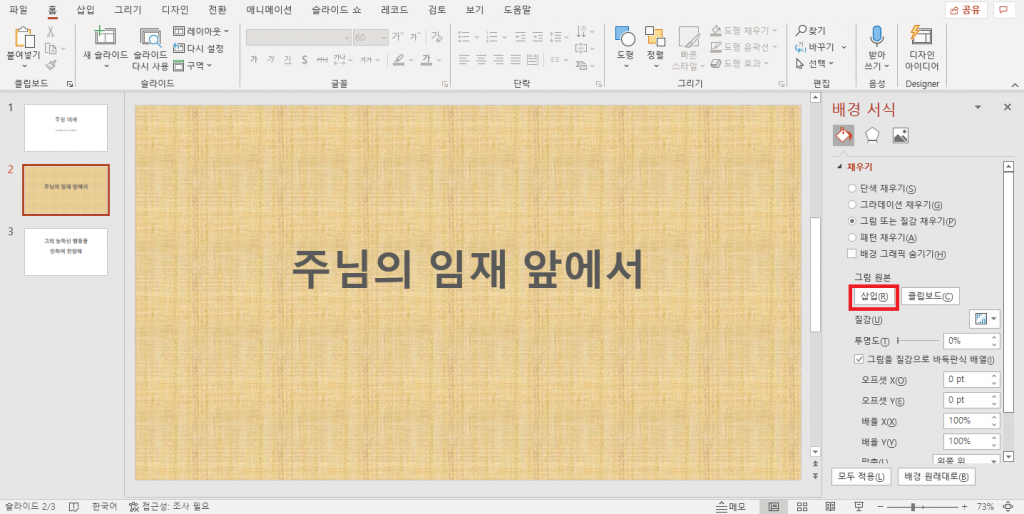Open the Comments speech bubble icon
This screenshot has height=514, width=1024.
1002,9
